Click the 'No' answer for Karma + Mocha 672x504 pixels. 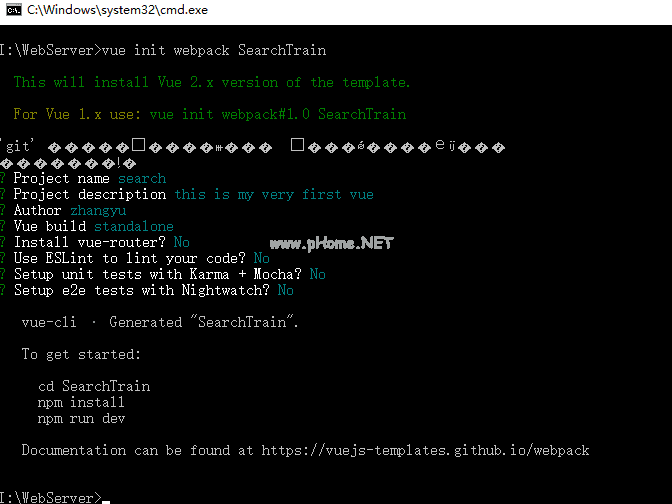point(318,274)
